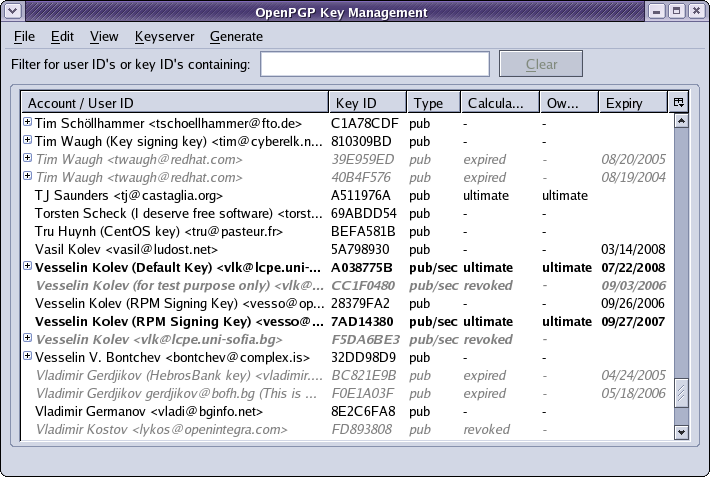The height and width of the screenshot is (477, 710).
Task: Click key ID 69ABDD54
Action: (364, 213)
